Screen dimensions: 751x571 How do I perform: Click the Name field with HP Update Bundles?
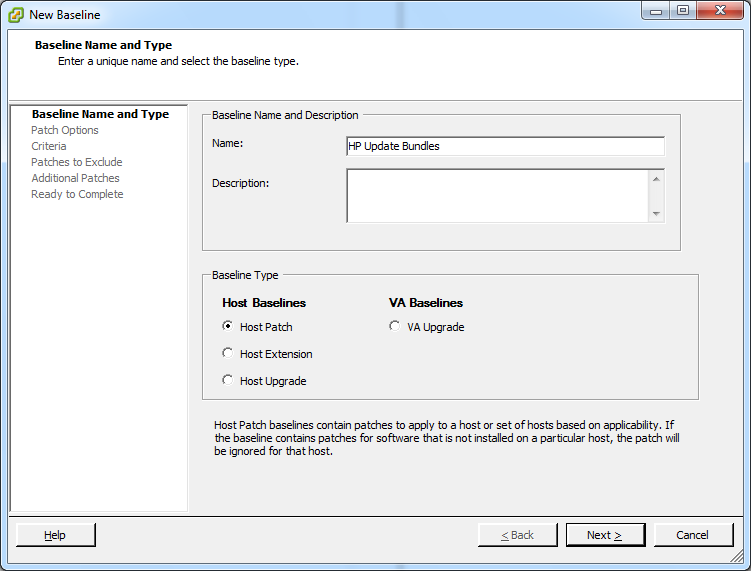[505, 146]
